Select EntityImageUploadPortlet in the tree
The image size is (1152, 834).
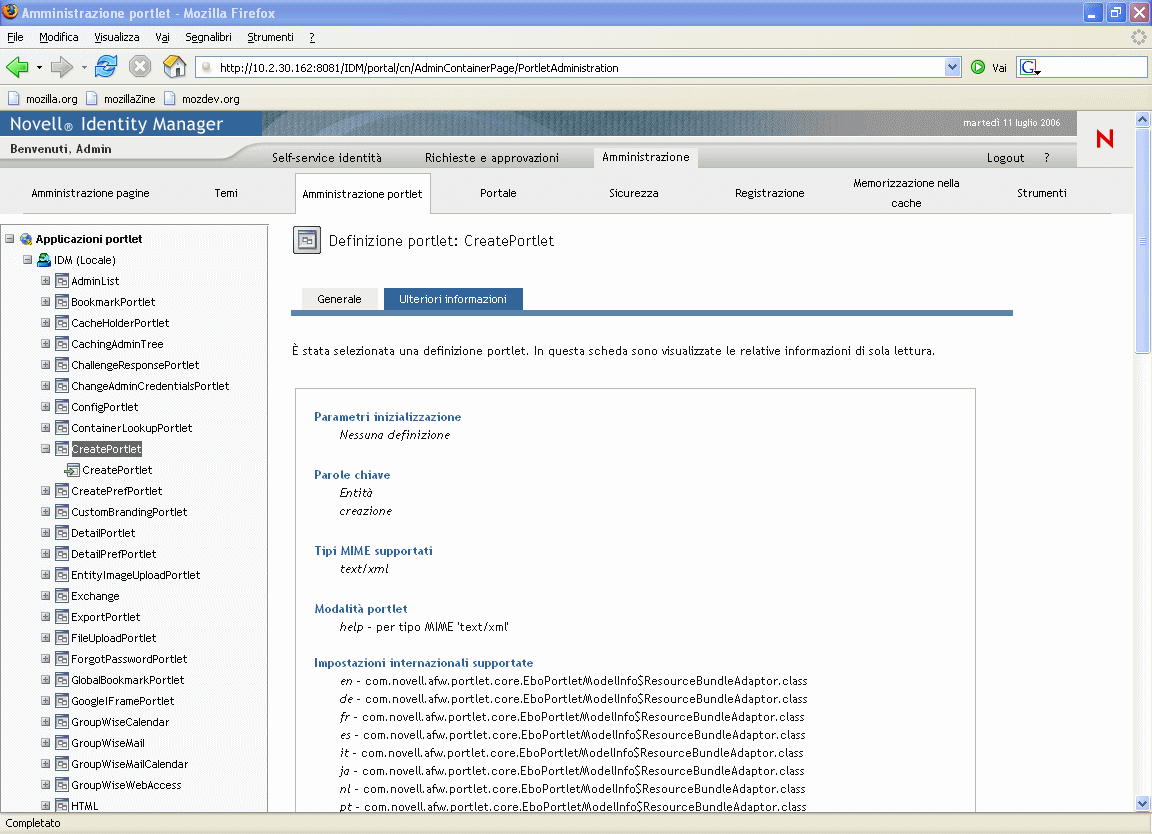pyautogui.click(x=135, y=575)
